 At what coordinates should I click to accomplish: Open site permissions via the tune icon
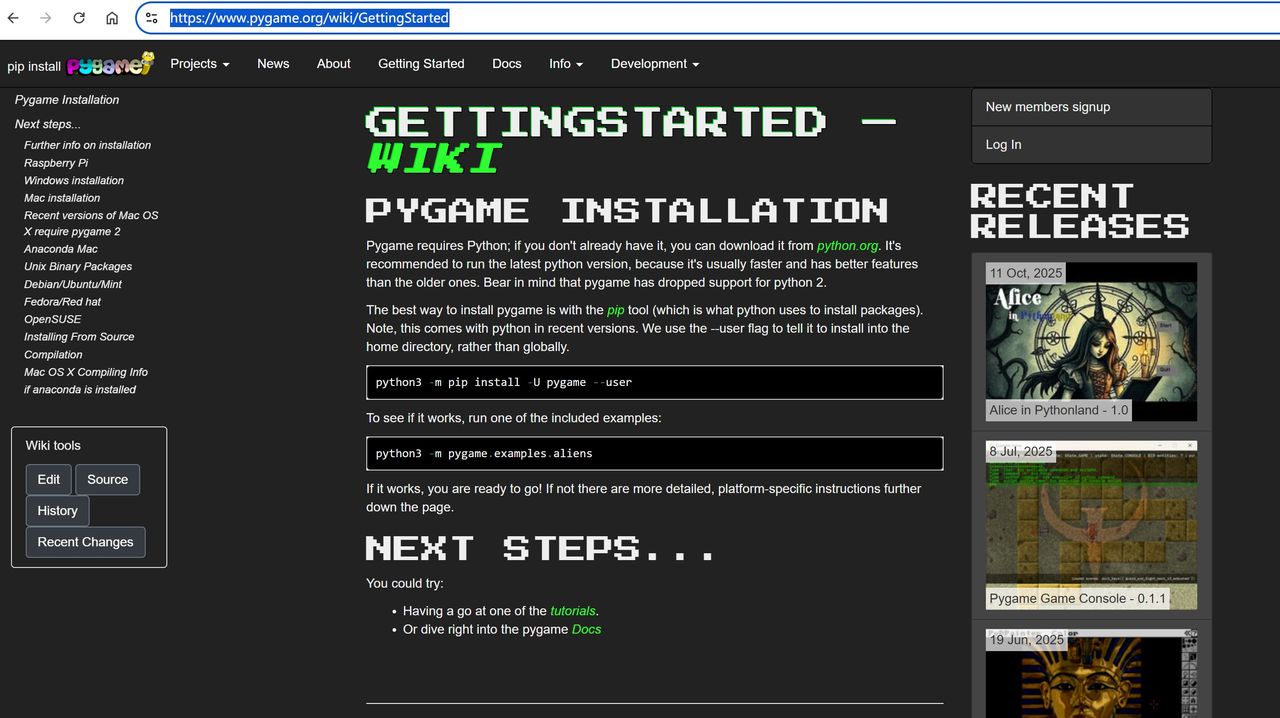pos(152,17)
